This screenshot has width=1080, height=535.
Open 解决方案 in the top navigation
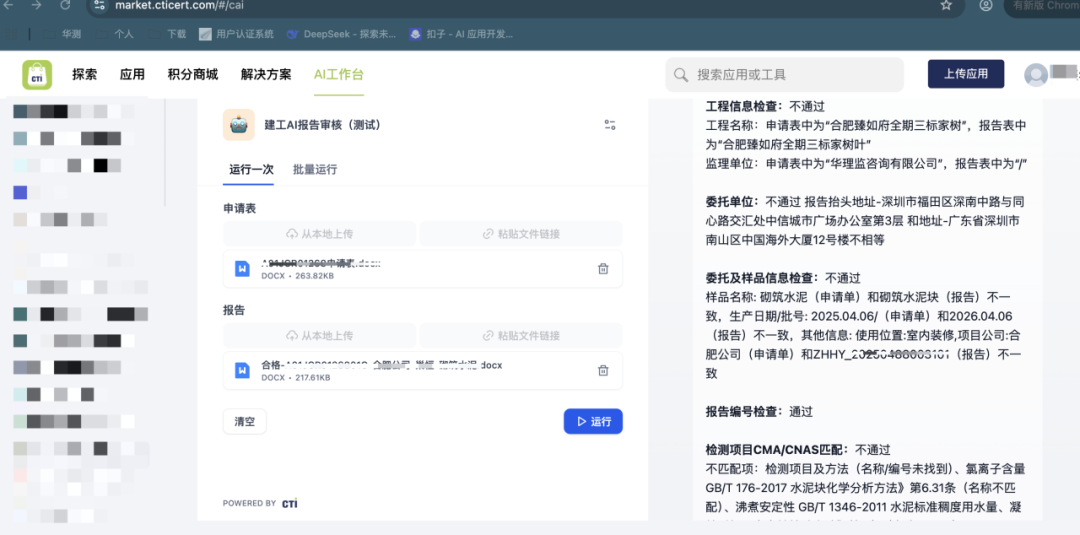[266, 75]
